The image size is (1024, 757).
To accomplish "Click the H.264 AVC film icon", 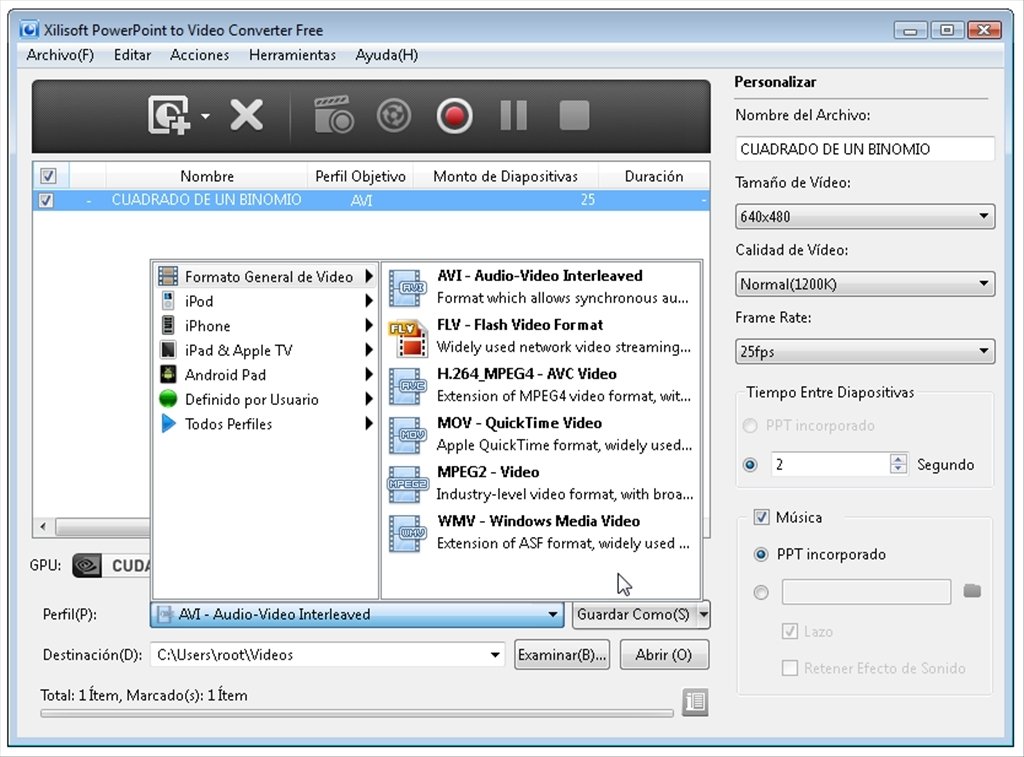I will (408, 386).
